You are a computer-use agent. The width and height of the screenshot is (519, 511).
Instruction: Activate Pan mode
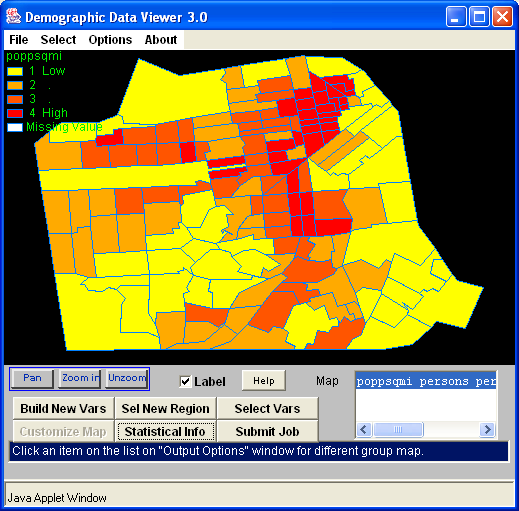coord(32,379)
